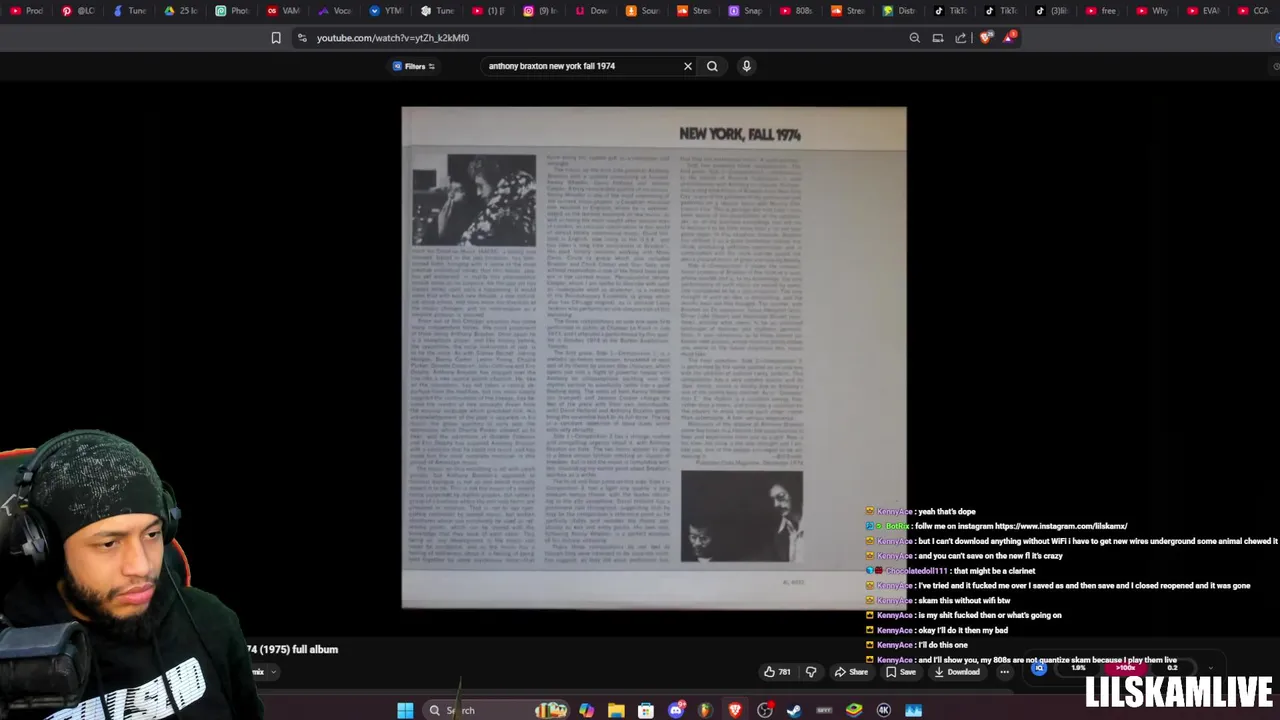The image size is (1280, 720).
Task: Click the Share button below the video
Action: 851,672
